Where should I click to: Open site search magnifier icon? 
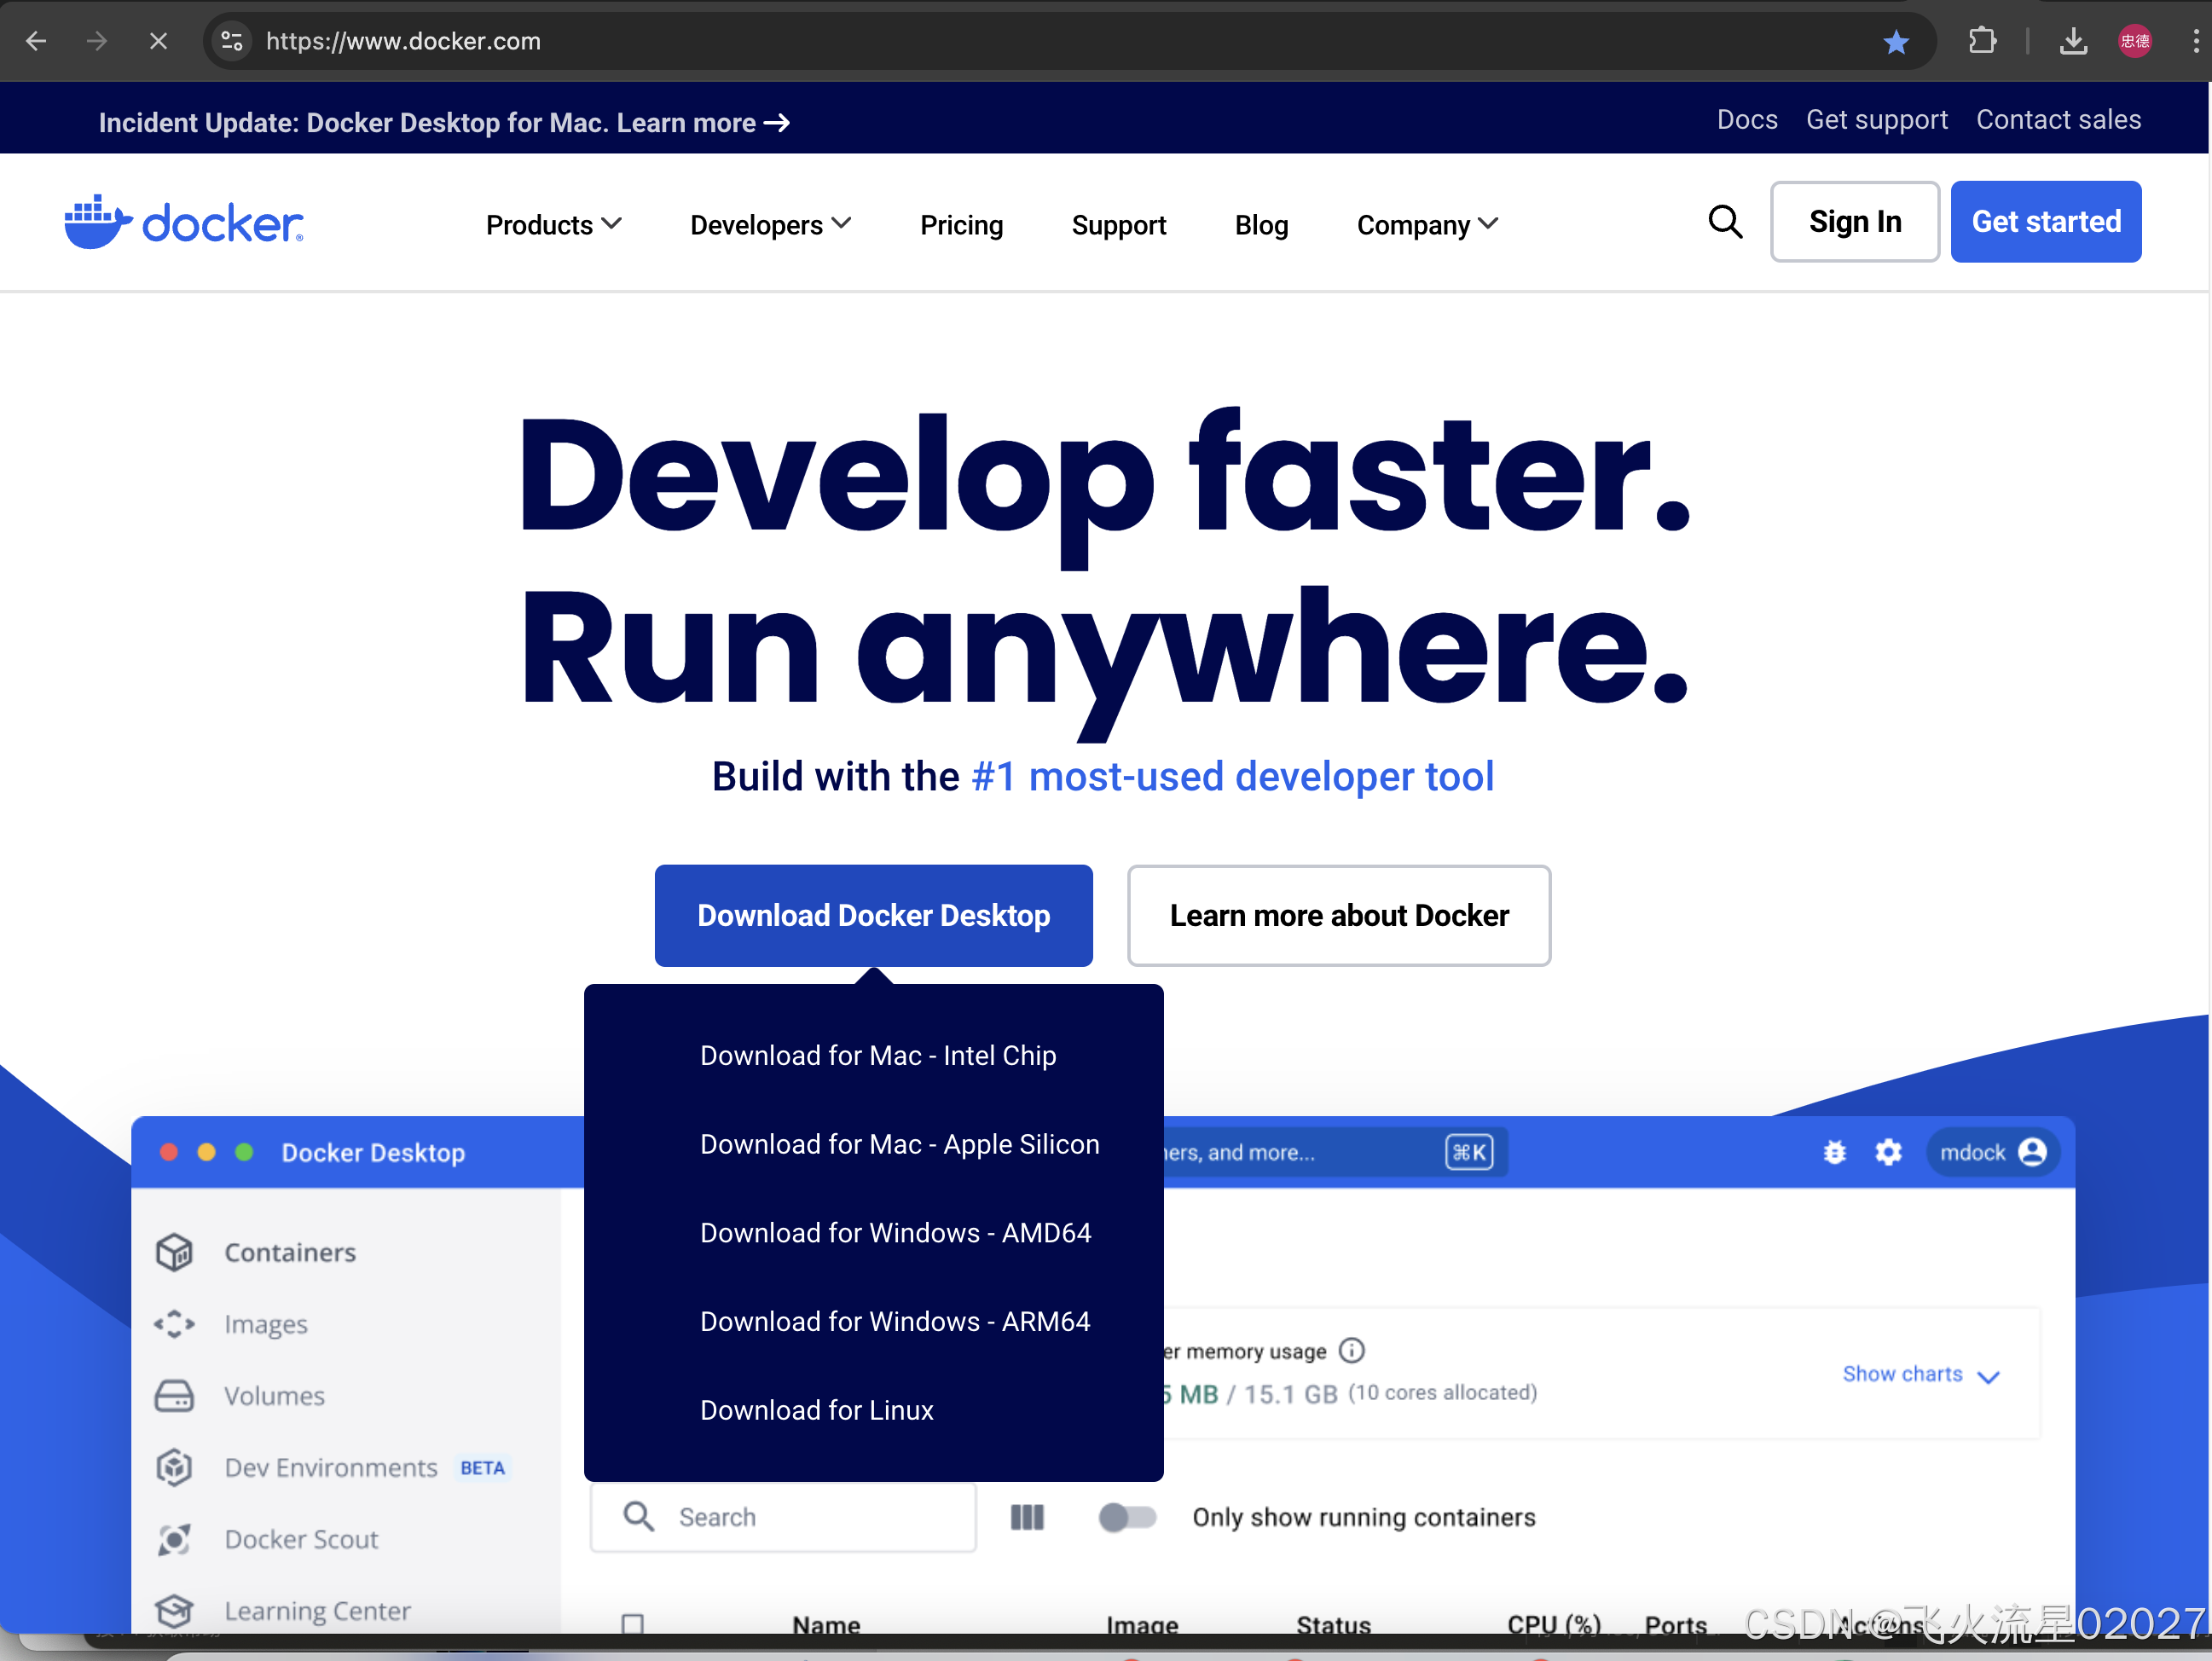click(1725, 222)
